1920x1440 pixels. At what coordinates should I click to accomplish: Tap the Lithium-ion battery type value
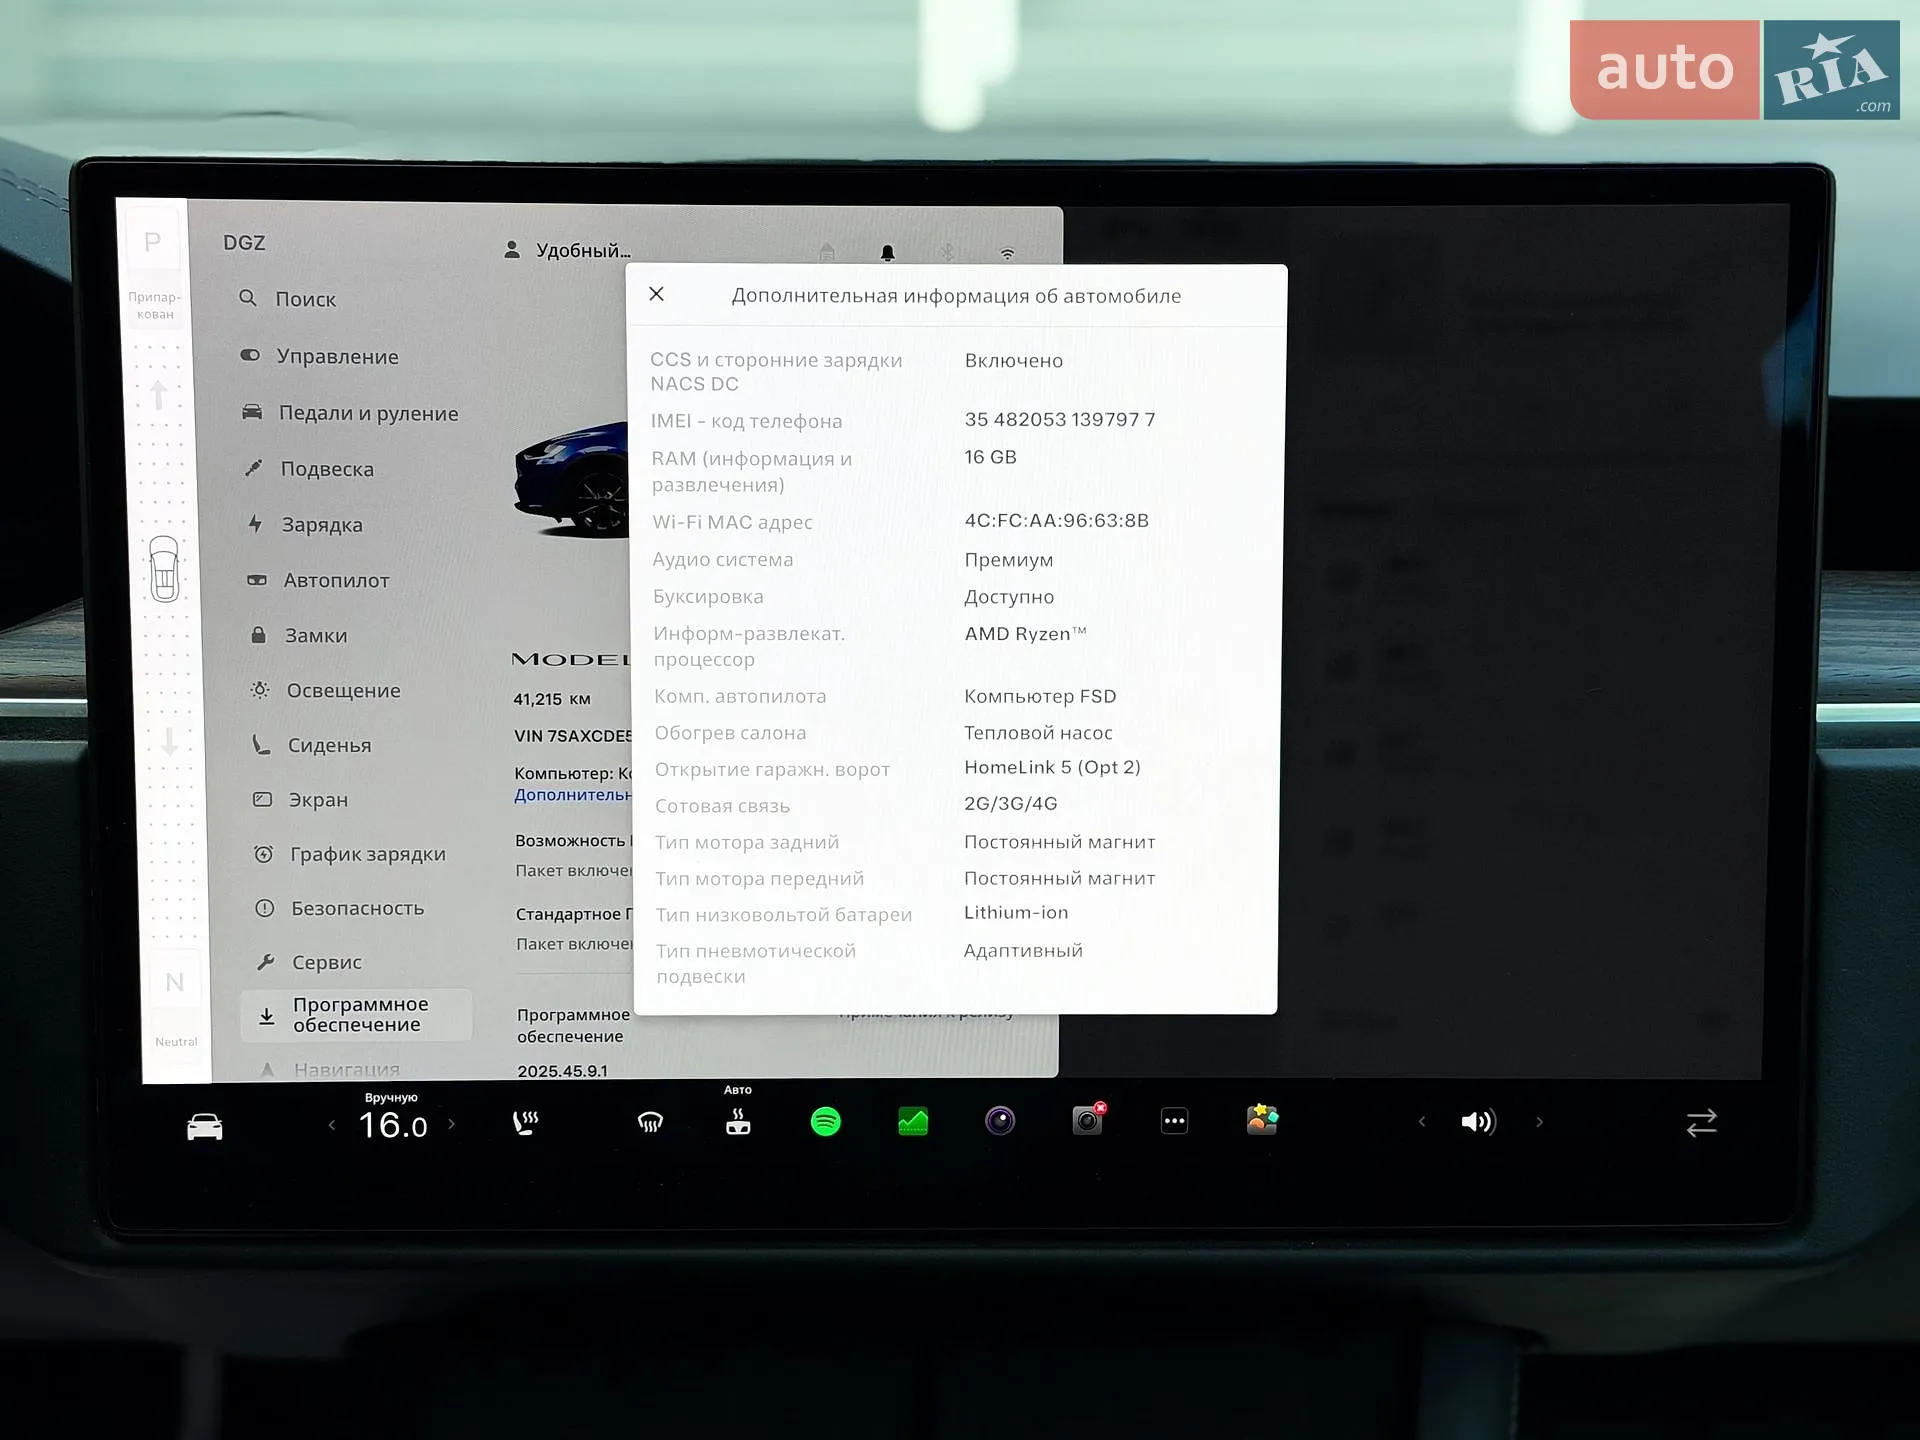tap(1016, 912)
